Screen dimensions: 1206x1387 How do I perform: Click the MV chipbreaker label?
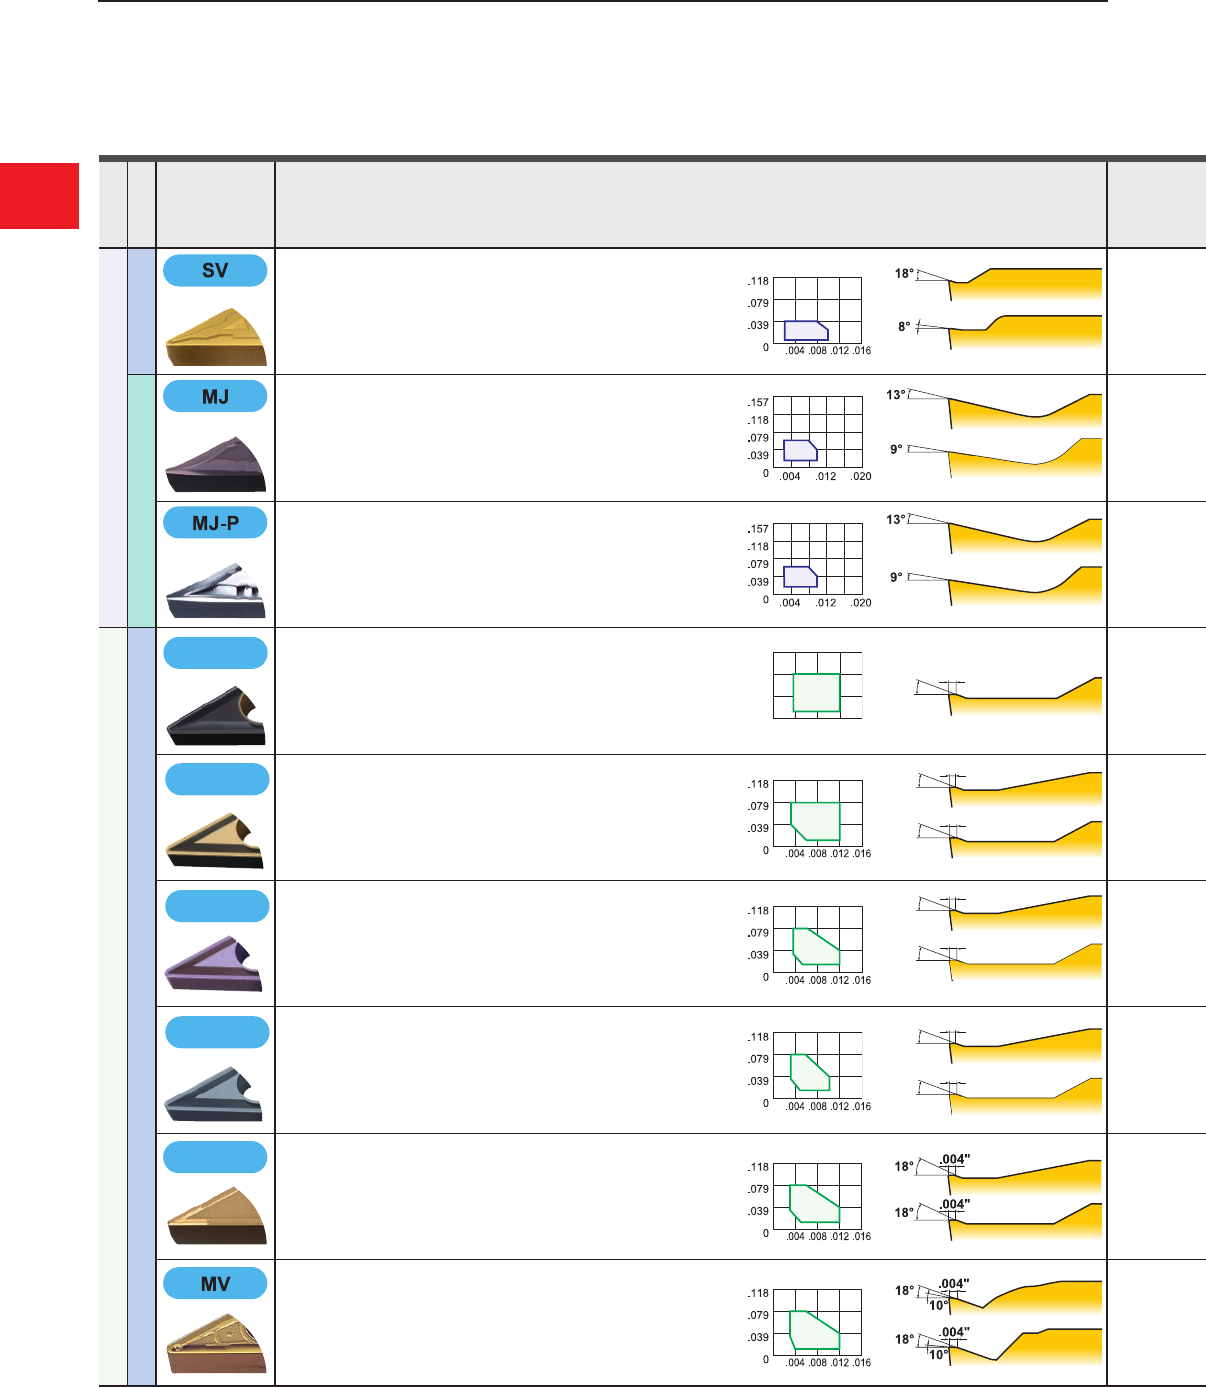click(215, 1284)
